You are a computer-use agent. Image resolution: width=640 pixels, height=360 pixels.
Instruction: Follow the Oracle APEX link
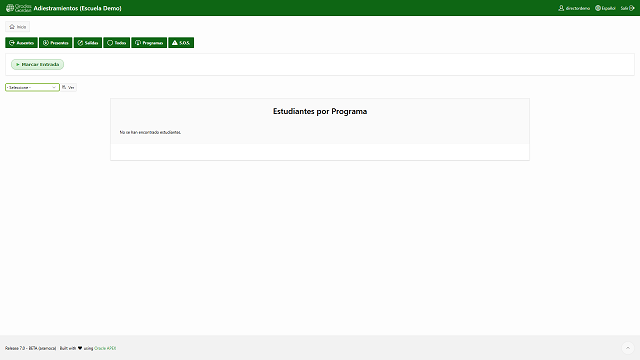pyautogui.click(x=105, y=349)
